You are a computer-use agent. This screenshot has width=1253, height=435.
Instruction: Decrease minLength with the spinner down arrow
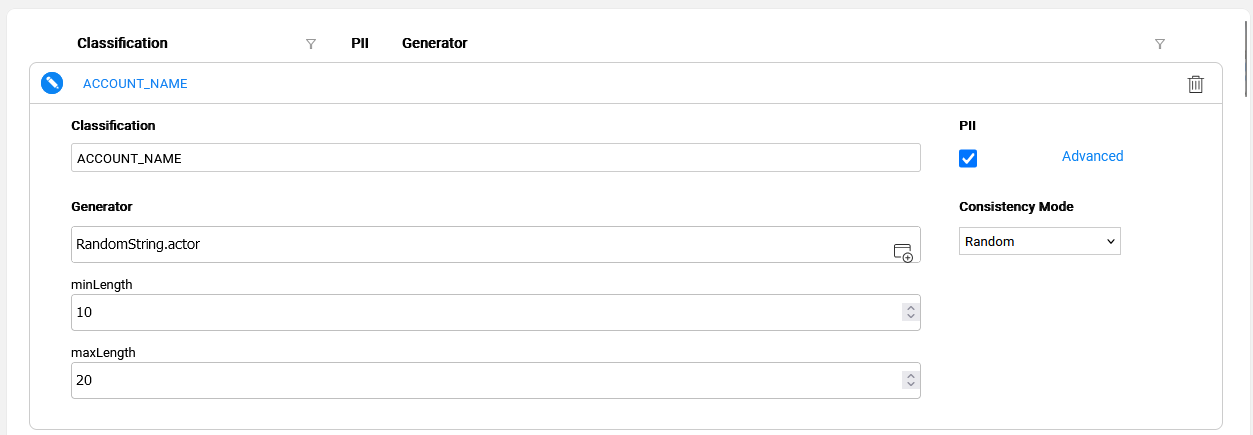[910, 317]
